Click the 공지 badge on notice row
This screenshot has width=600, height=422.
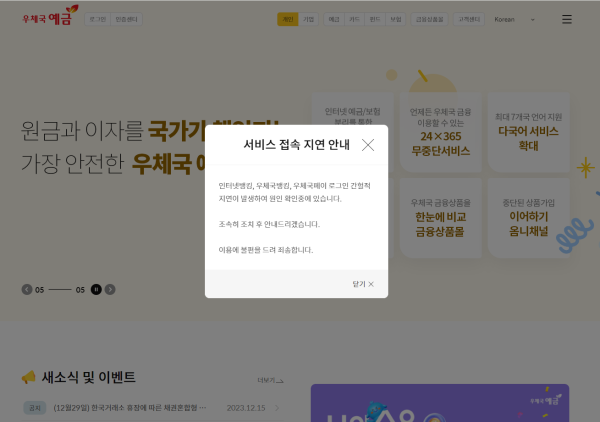point(35,408)
